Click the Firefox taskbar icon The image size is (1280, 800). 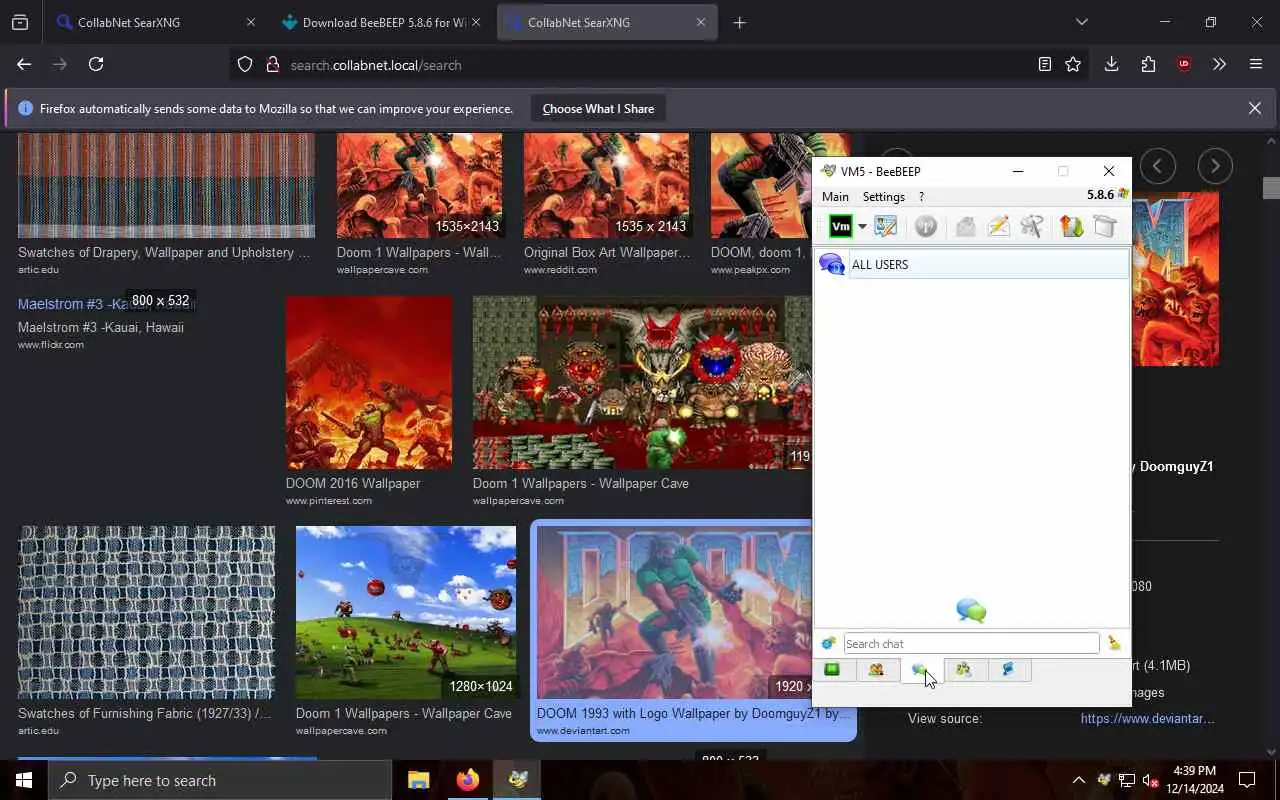pyautogui.click(x=468, y=780)
